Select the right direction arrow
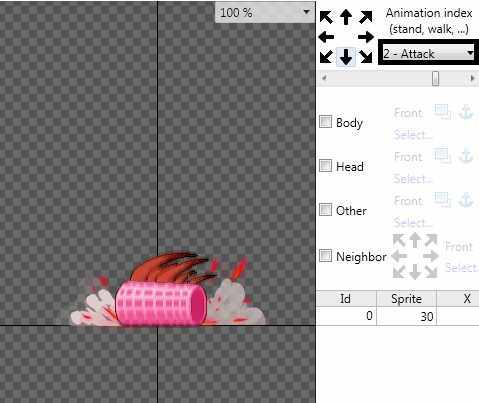 pyautogui.click(x=366, y=37)
